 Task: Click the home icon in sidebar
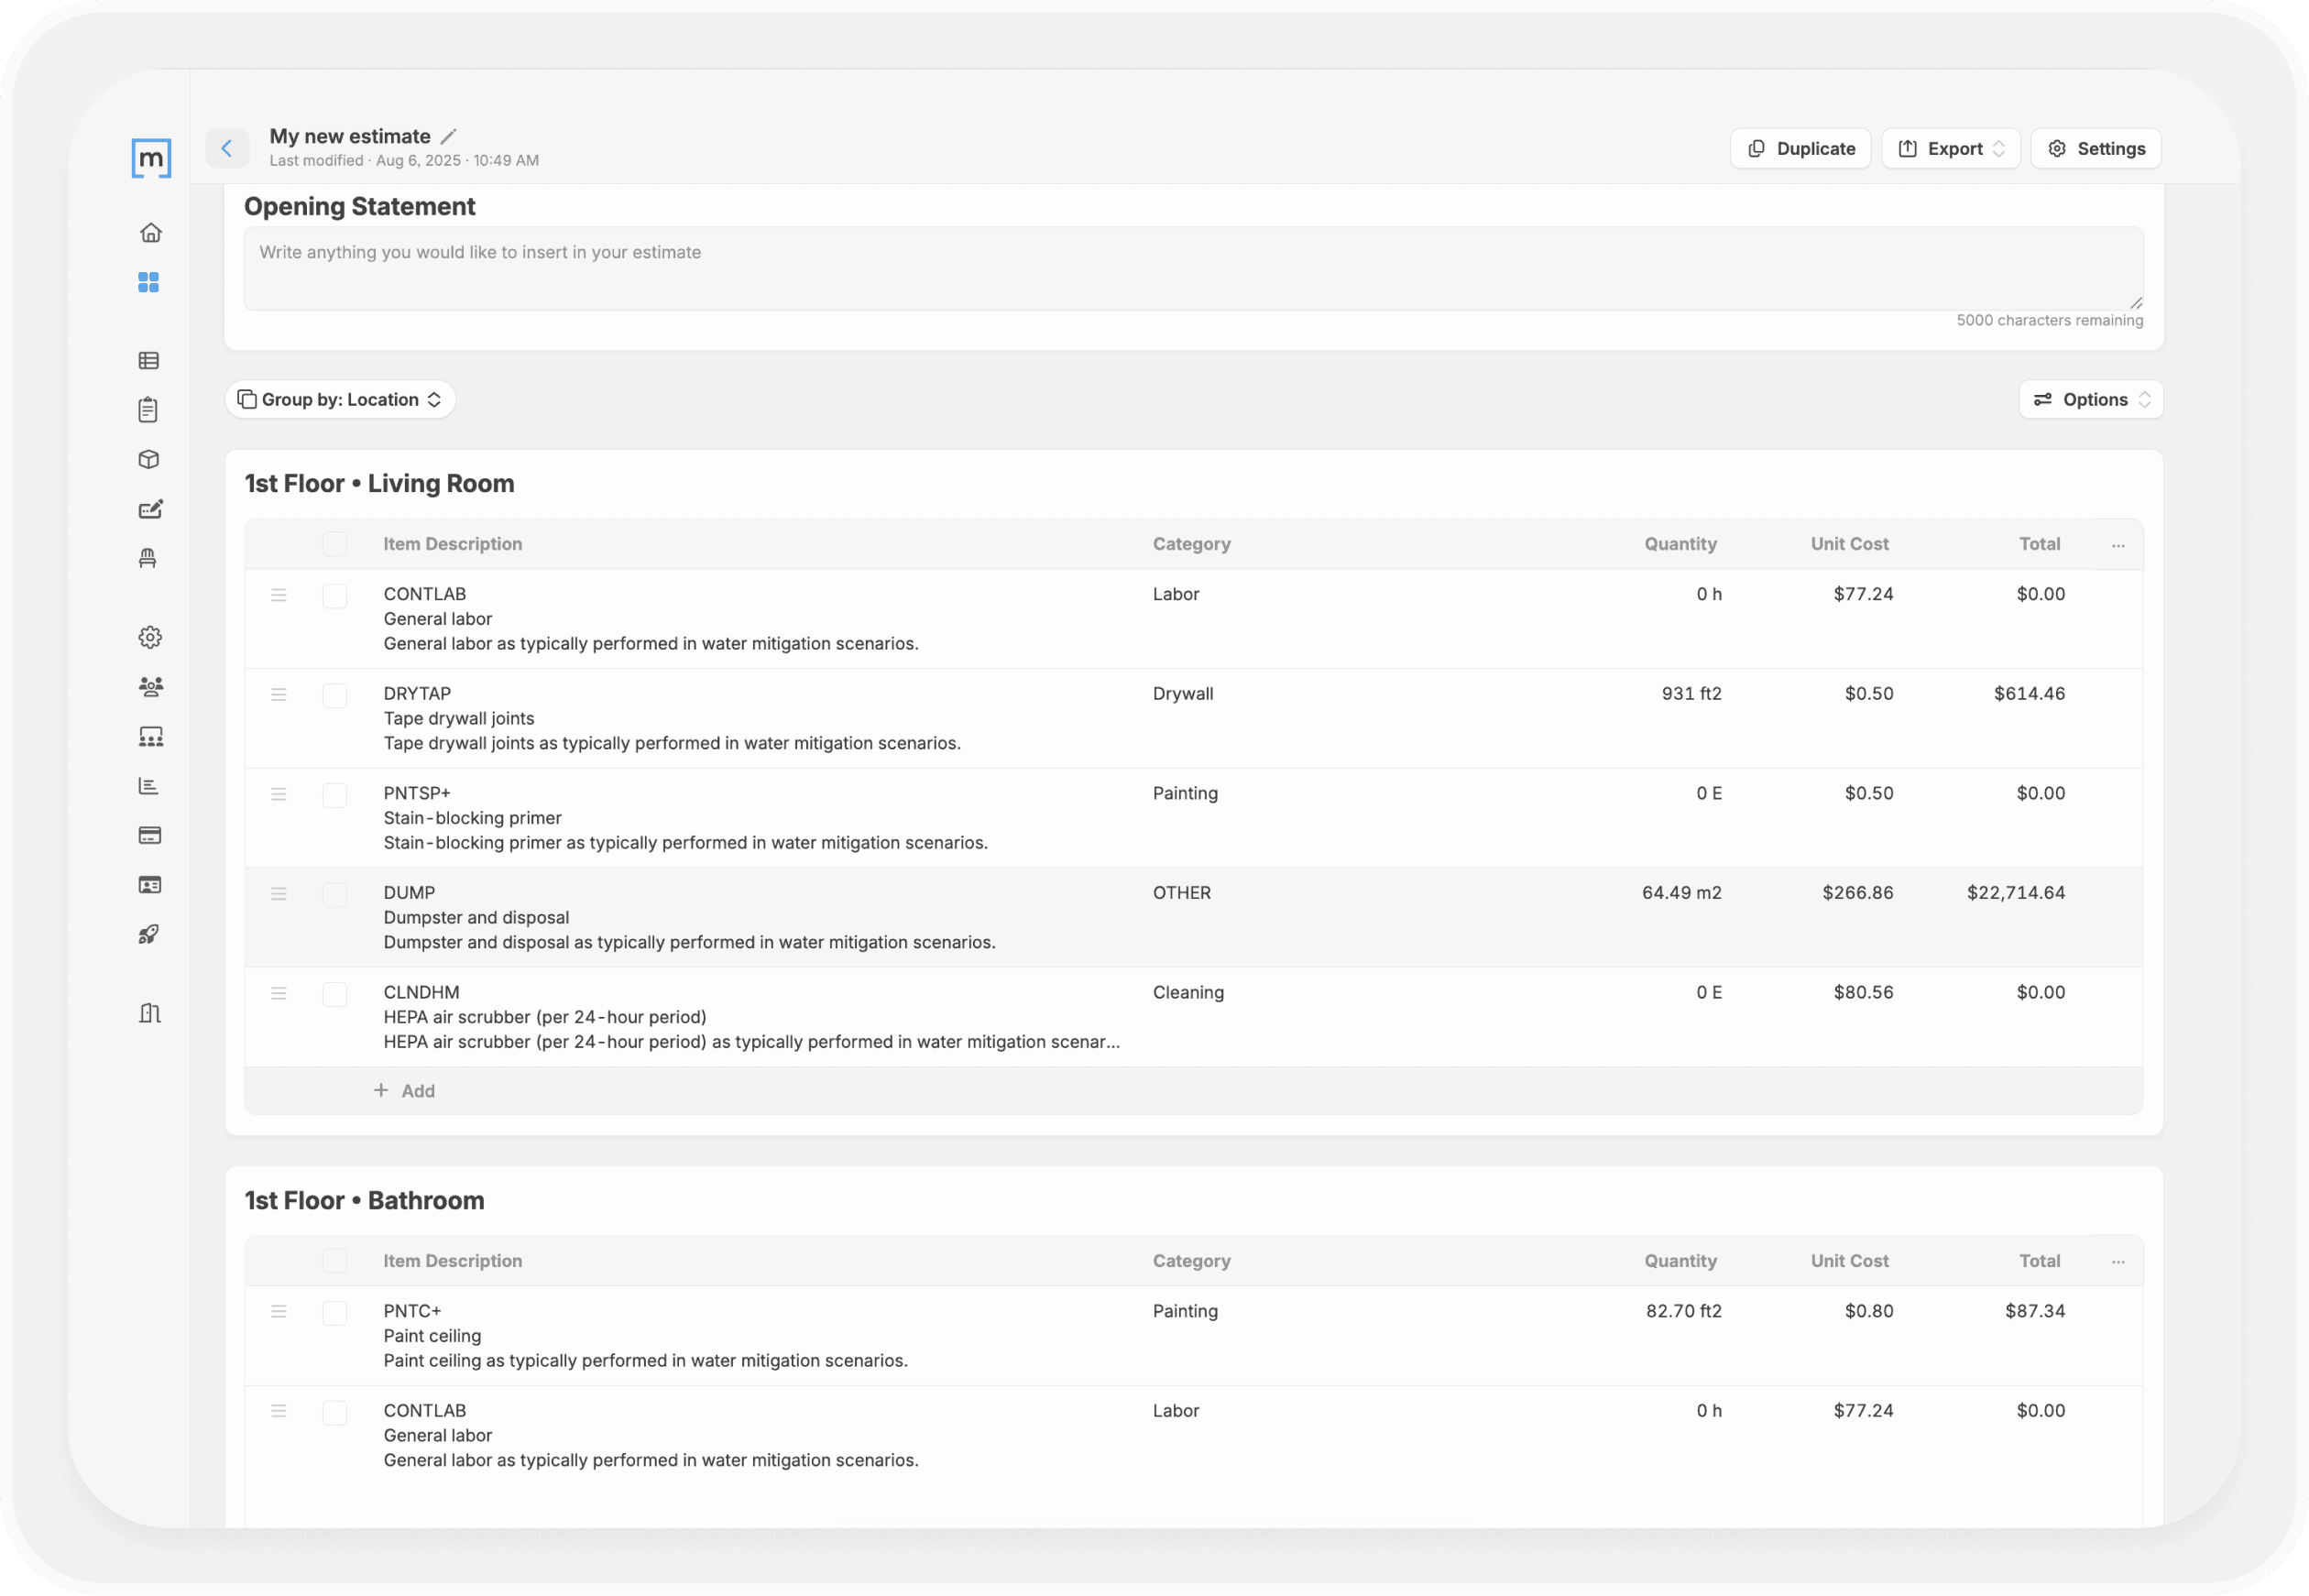click(150, 233)
